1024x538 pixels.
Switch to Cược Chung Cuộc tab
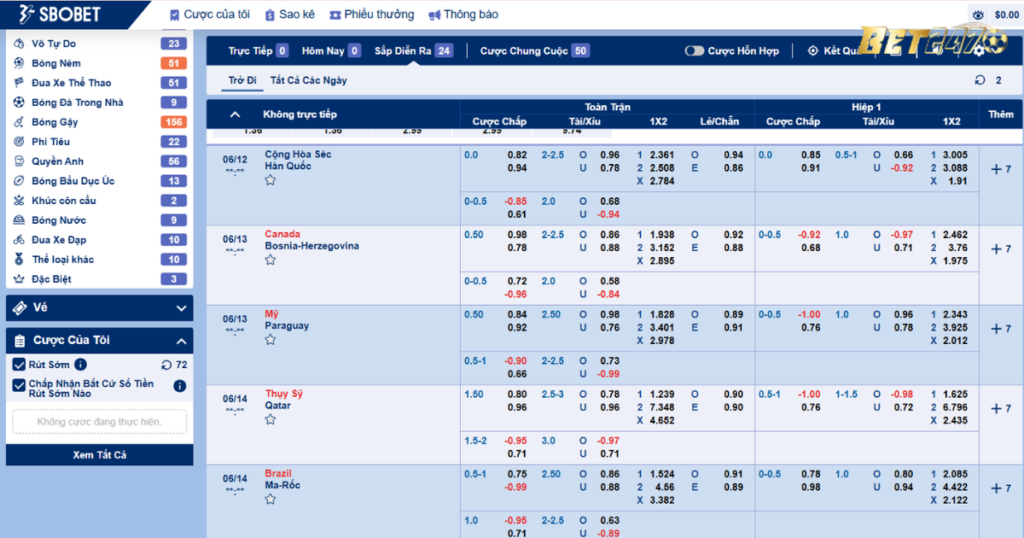point(535,51)
